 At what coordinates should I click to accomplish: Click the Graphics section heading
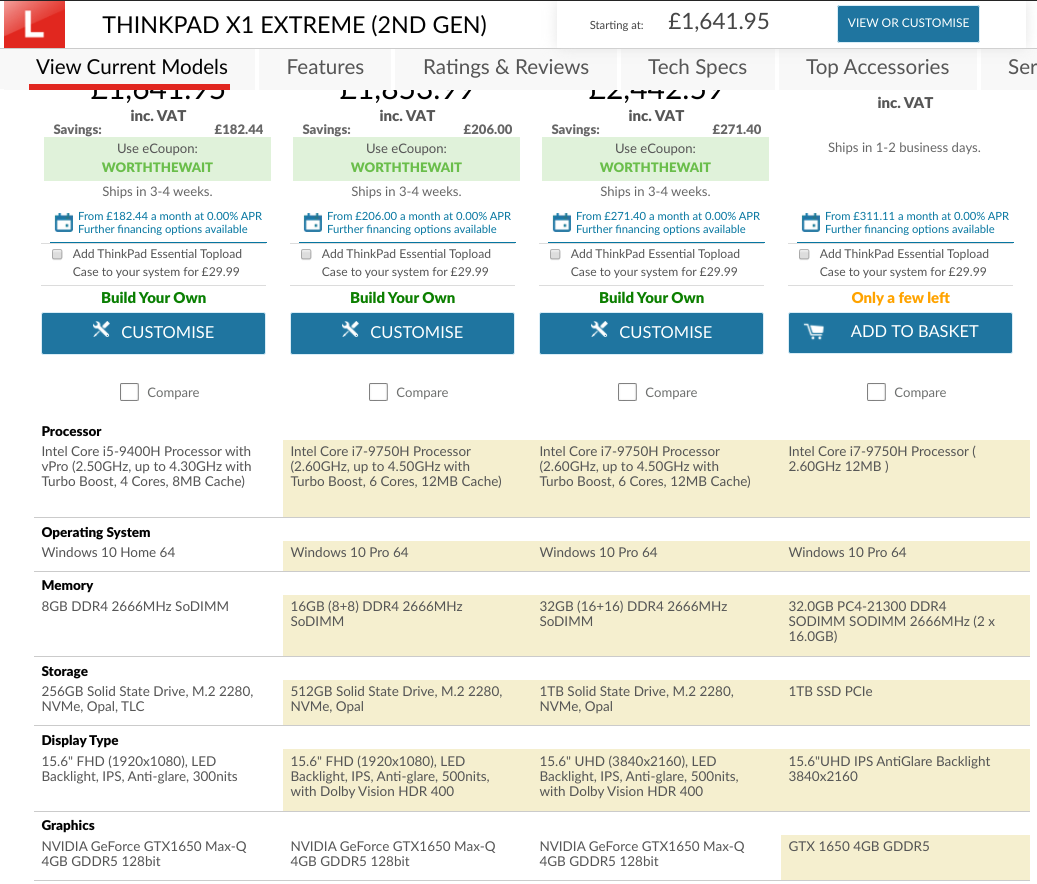click(x=68, y=825)
